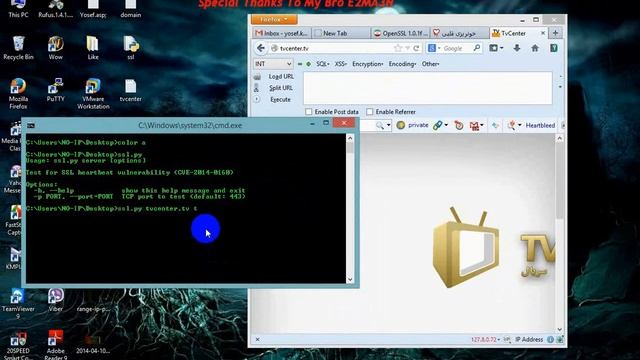Go back with Firefox back arrow
Screen dimensions: 640x360
click(x=260, y=48)
